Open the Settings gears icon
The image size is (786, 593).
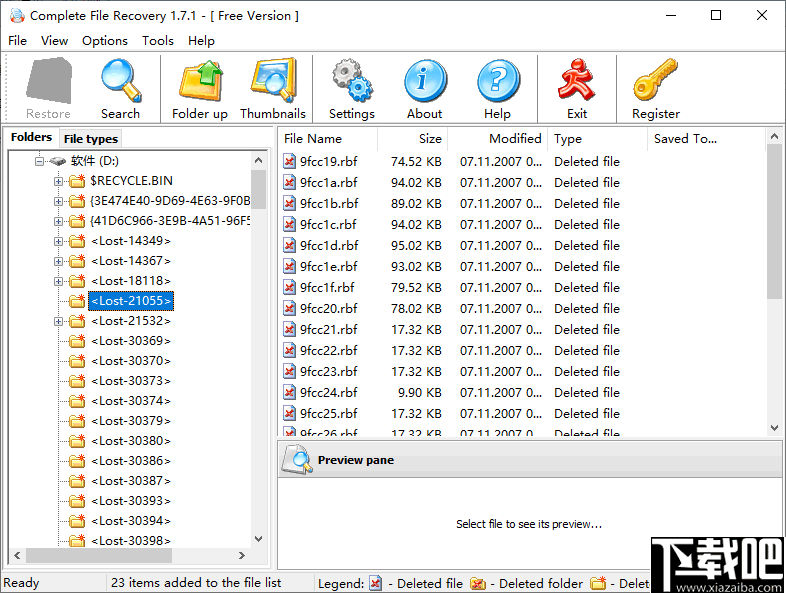tap(352, 81)
